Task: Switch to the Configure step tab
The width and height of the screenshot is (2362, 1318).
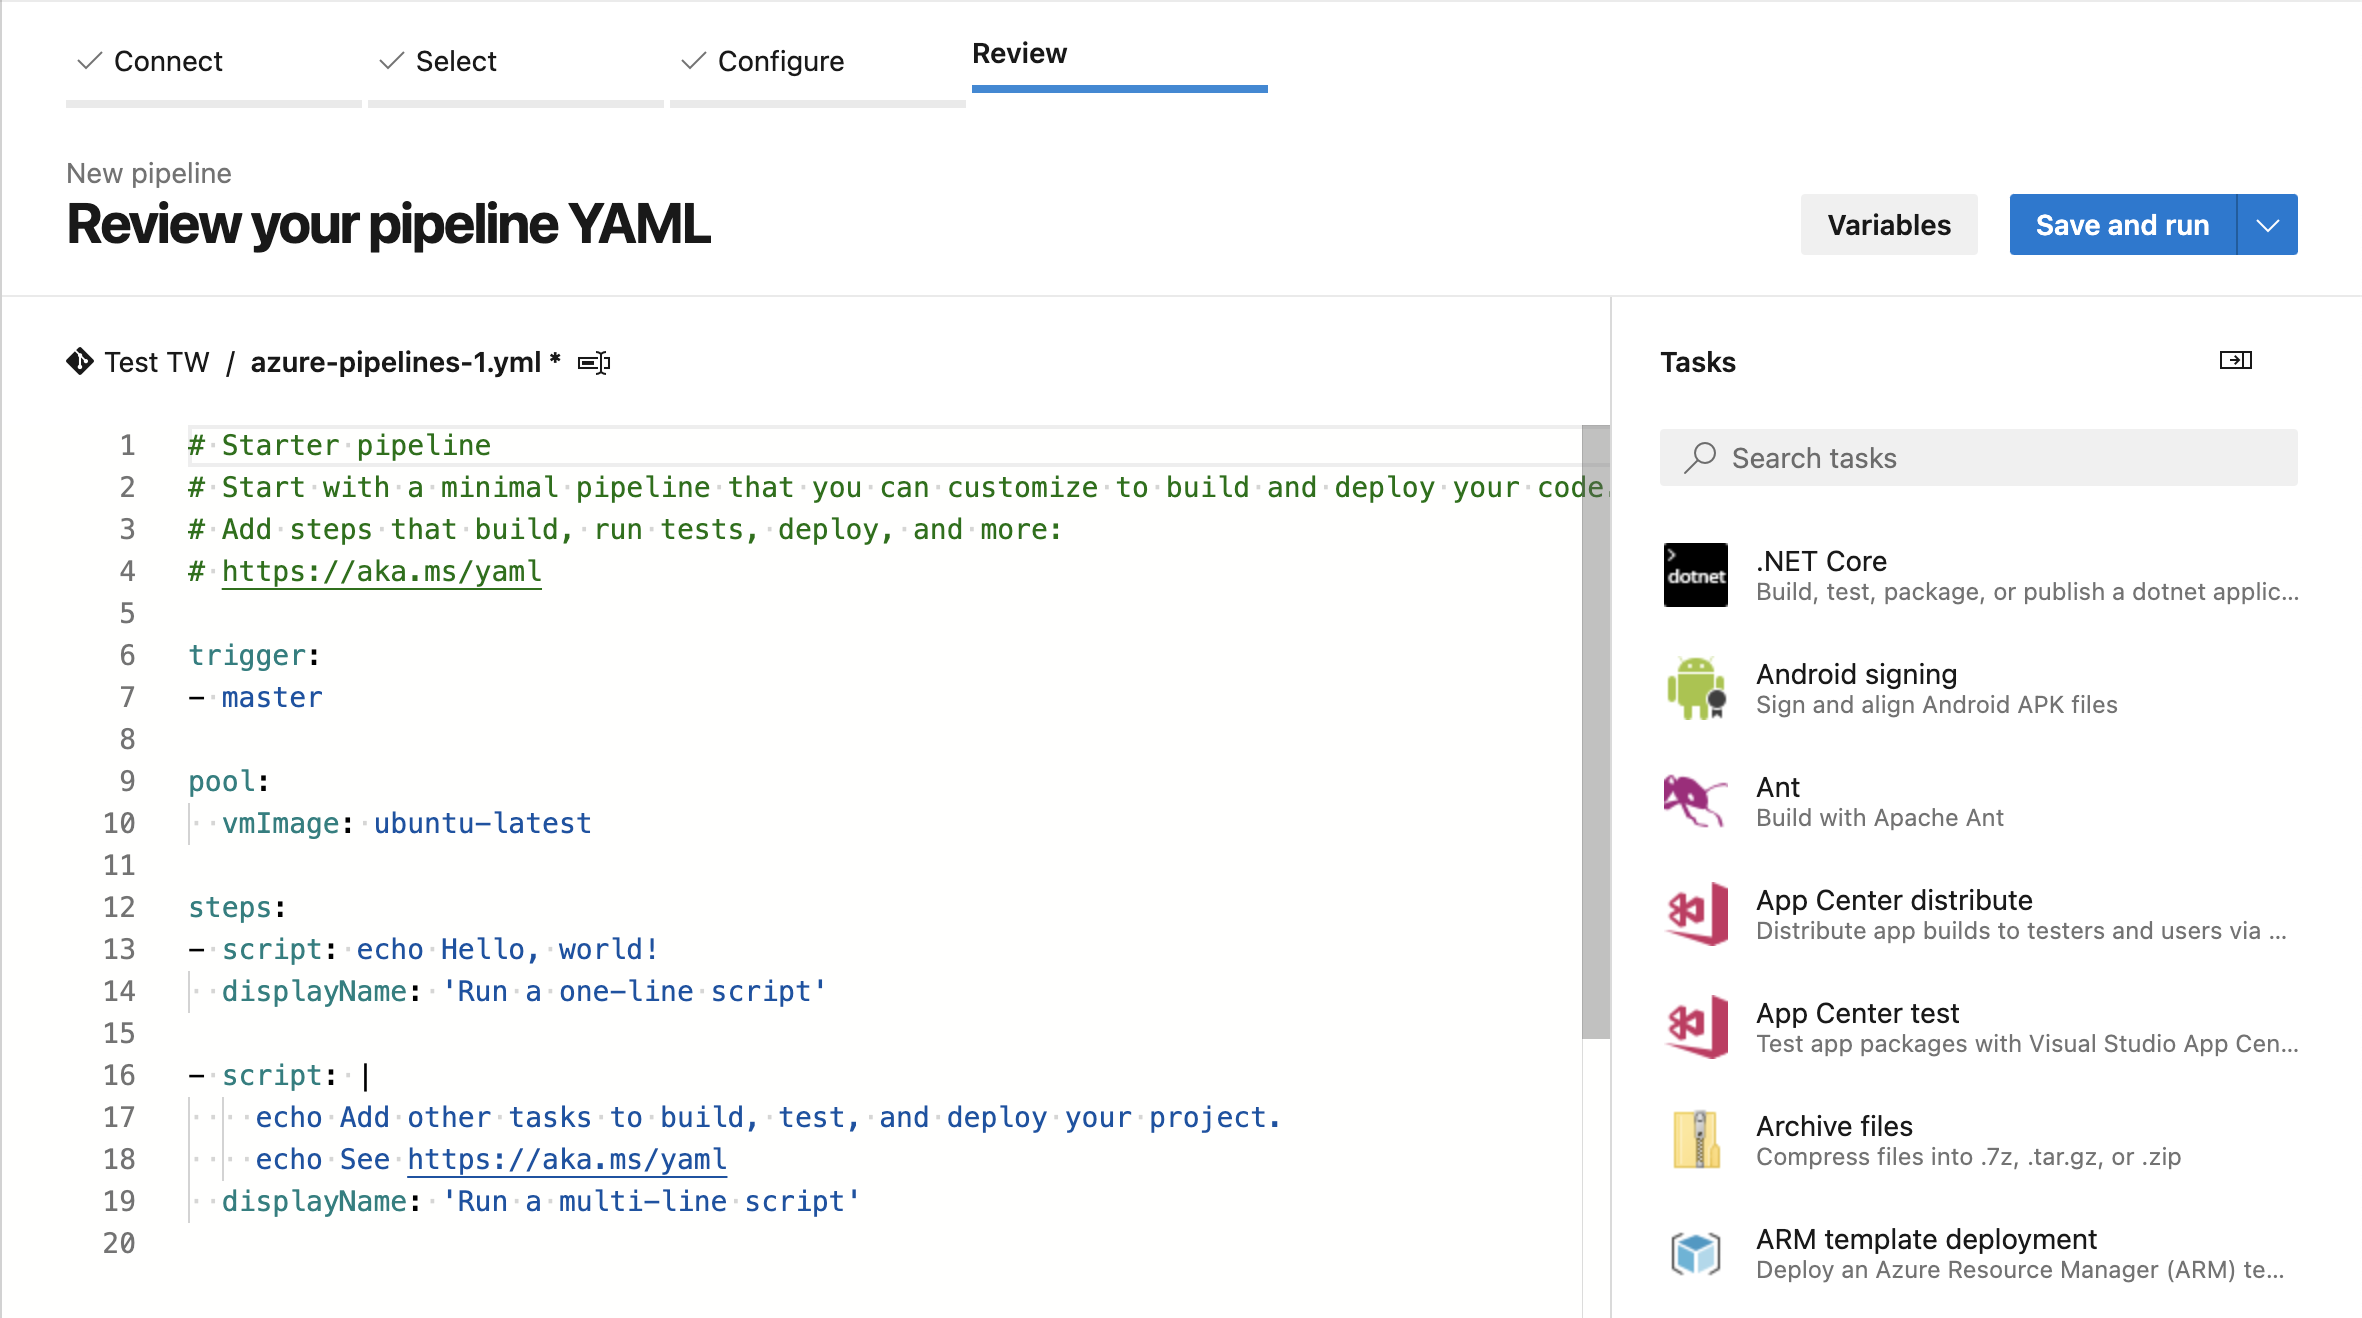Action: tap(780, 62)
